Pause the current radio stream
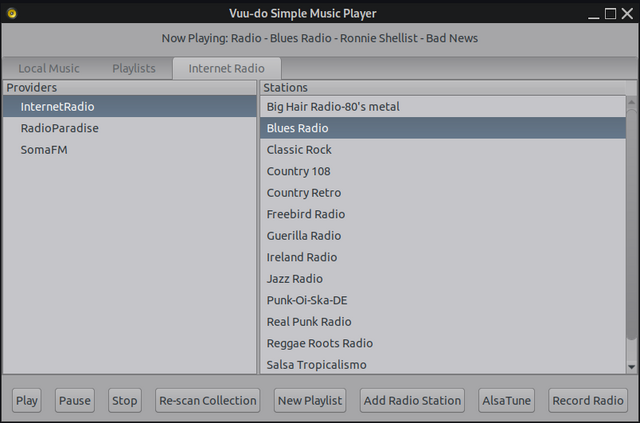Viewport: 640px width, 423px height. pos(75,400)
